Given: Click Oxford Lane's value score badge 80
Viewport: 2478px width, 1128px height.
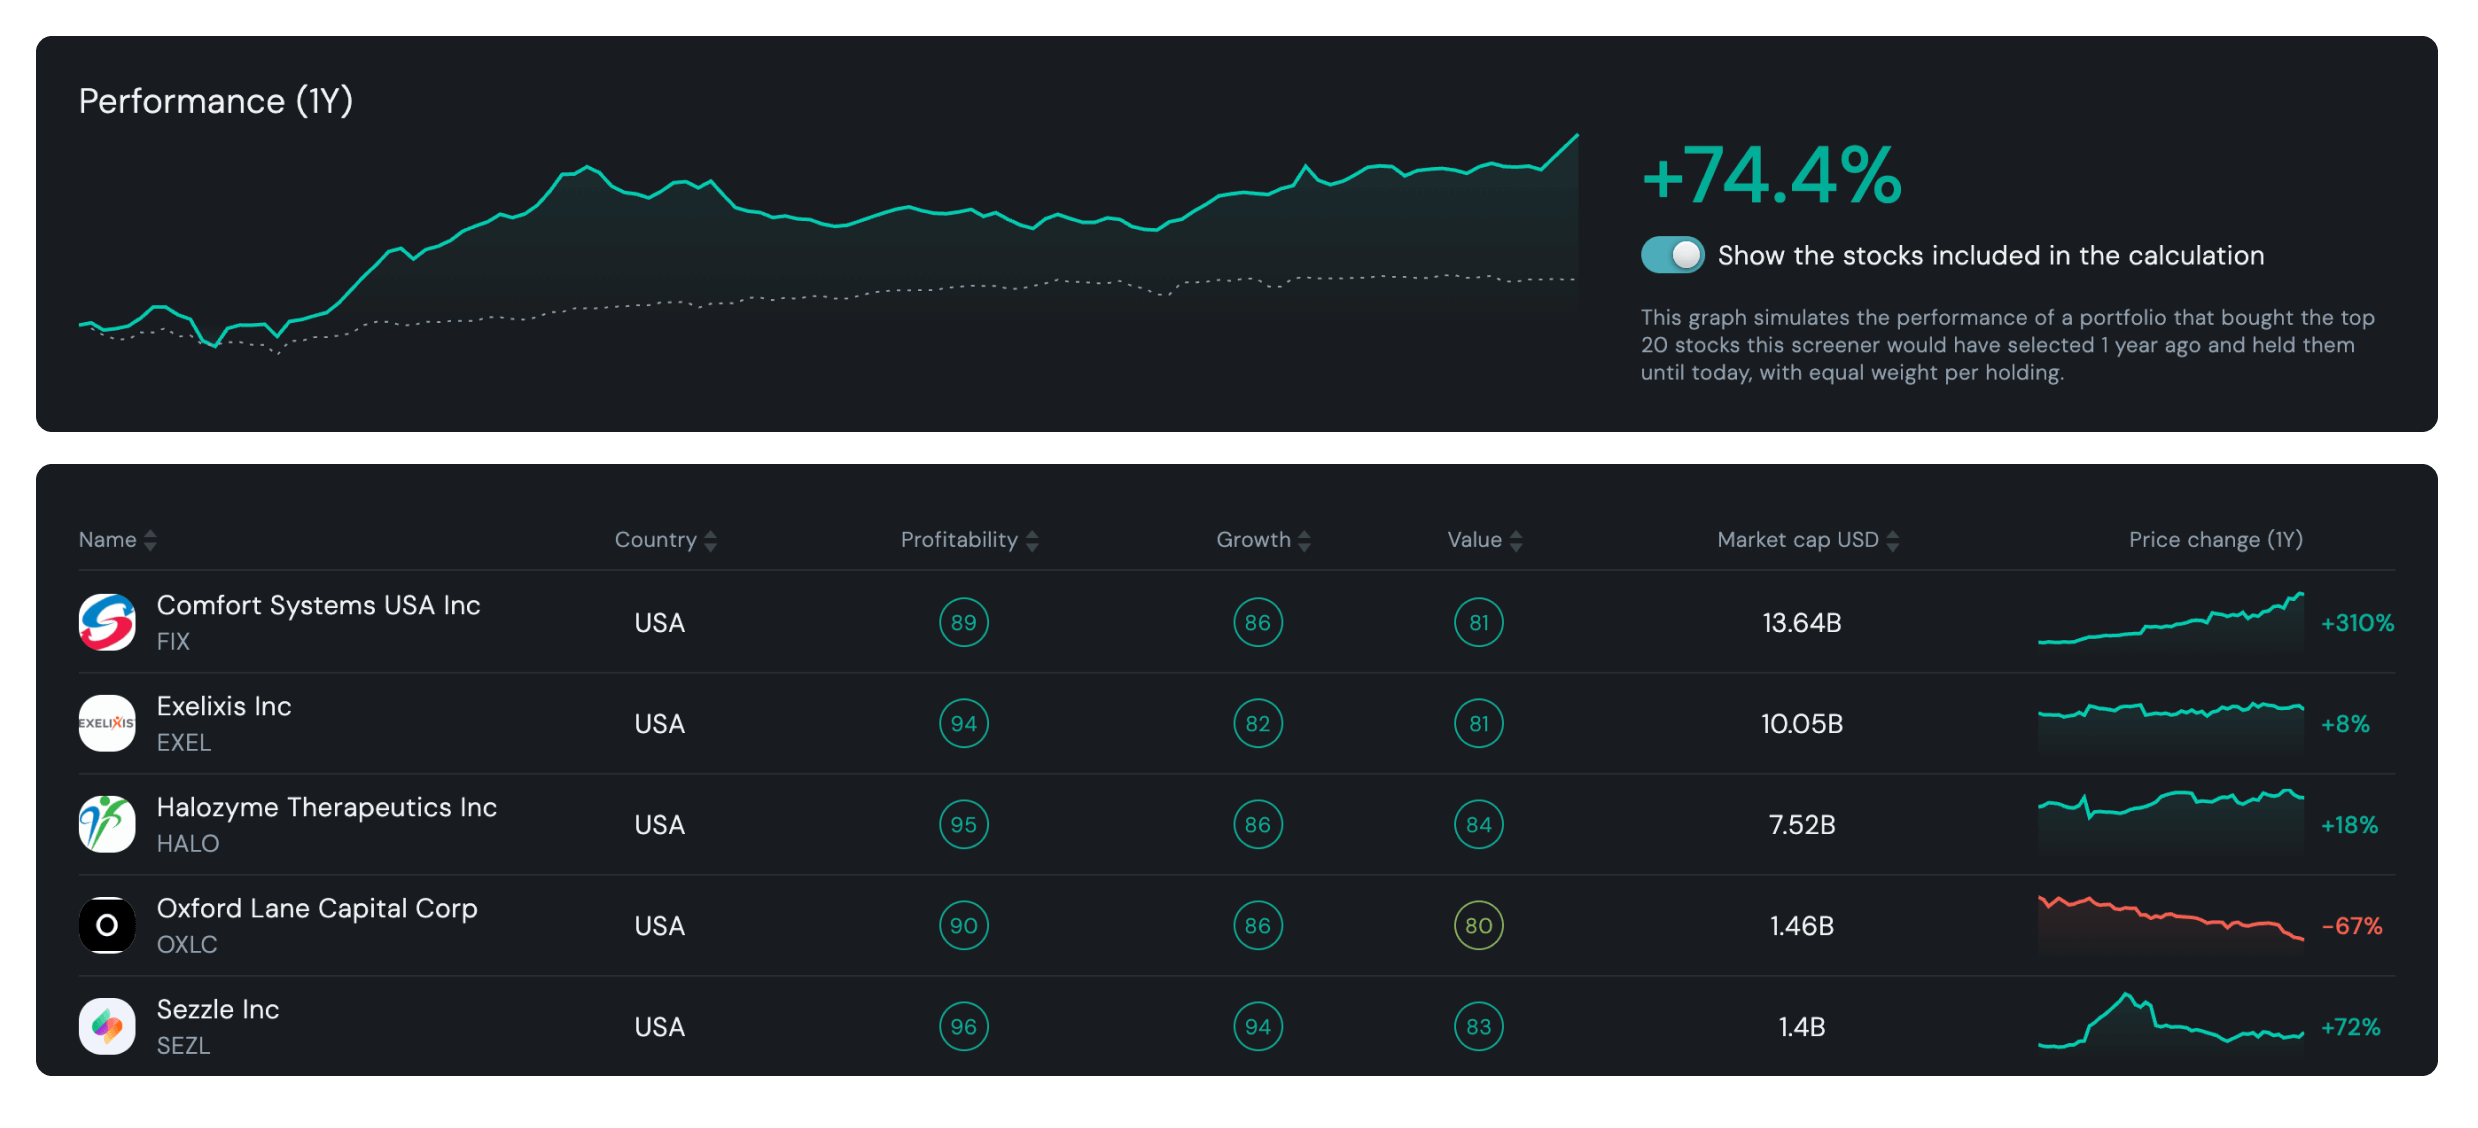Looking at the screenshot, I should click(1478, 925).
